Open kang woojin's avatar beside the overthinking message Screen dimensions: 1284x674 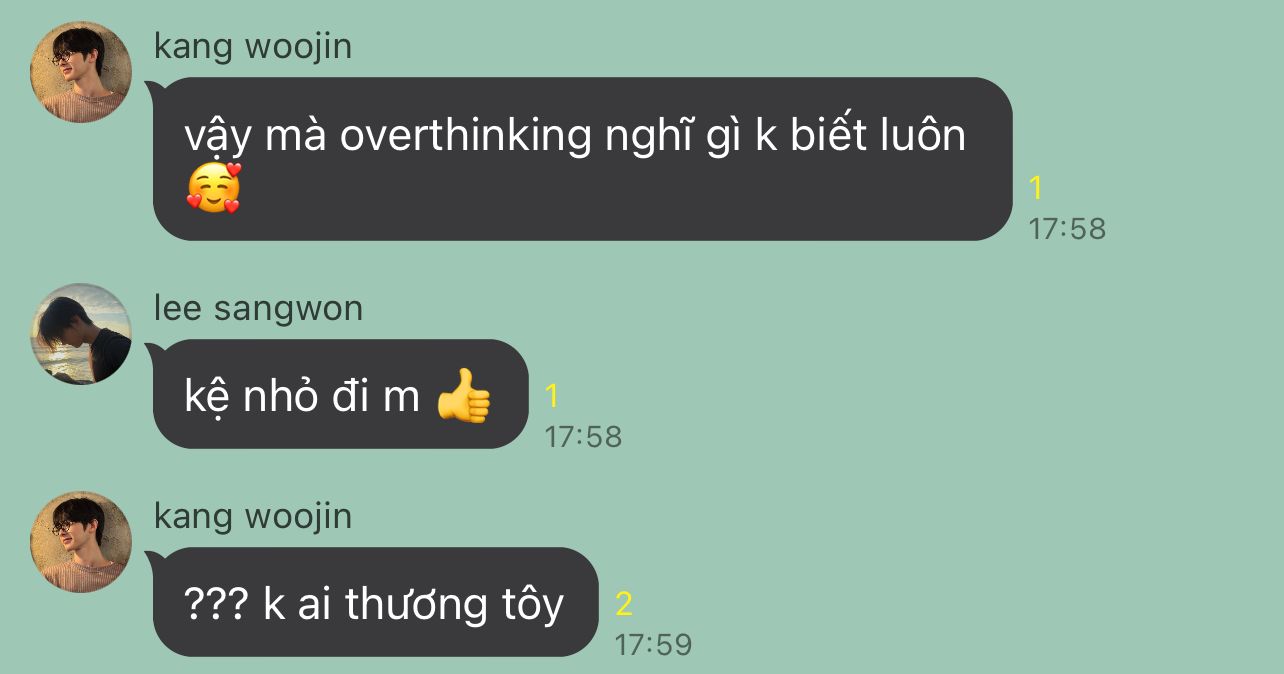point(81,72)
